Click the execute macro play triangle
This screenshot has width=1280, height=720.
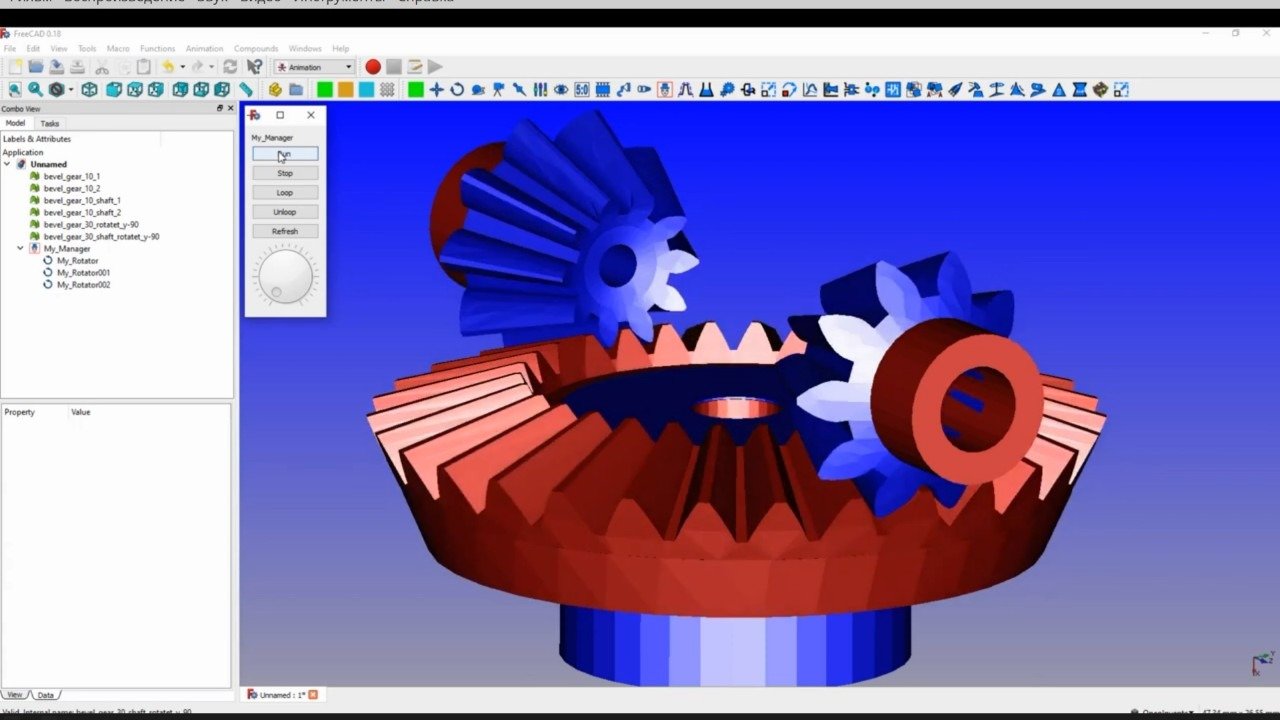pos(435,67)
